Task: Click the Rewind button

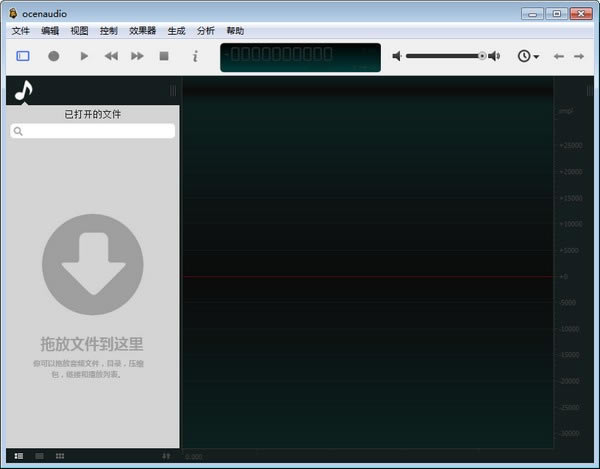Action: pos(111,57)
